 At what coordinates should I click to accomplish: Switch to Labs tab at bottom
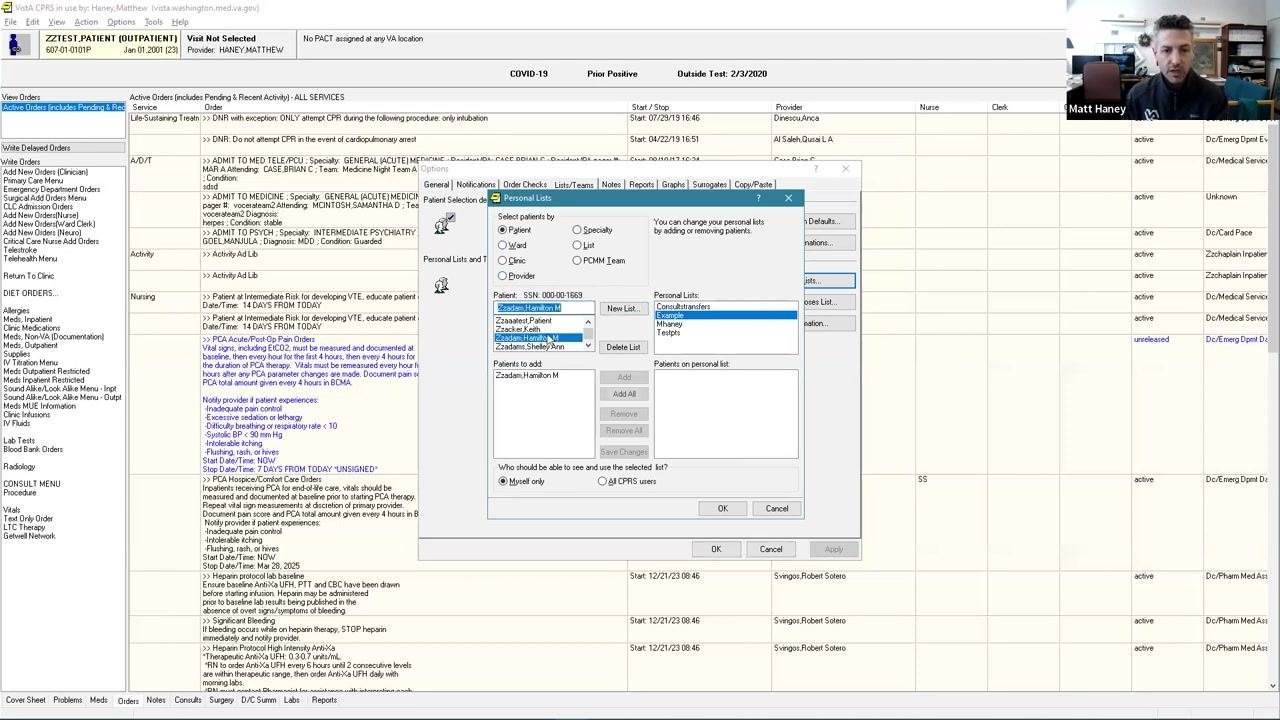[x=291, y=700]
